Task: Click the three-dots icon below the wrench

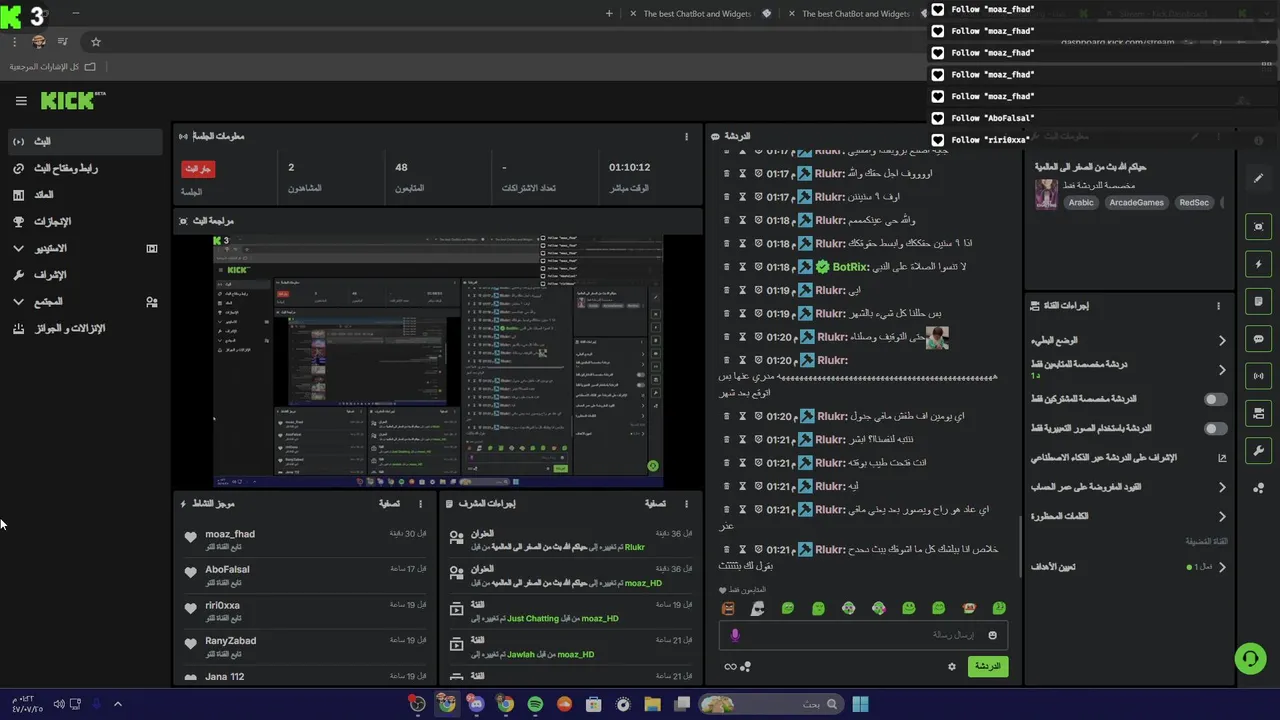Action: tap(1258, 488)
